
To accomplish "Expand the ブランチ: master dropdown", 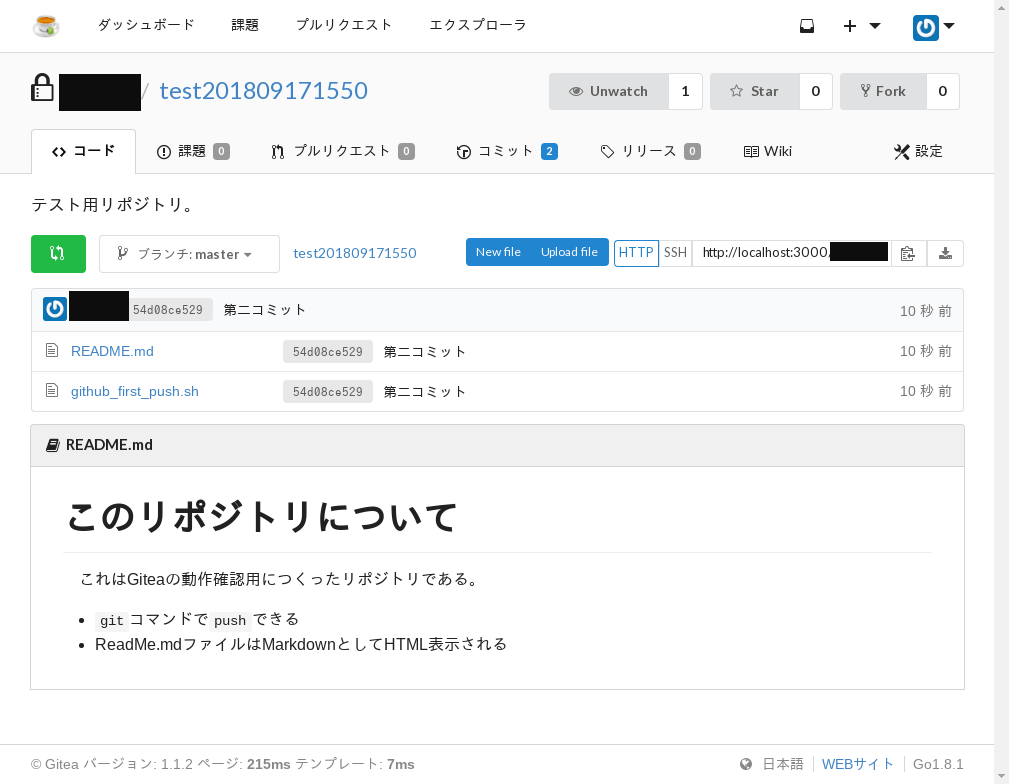I will click(189, 254).
